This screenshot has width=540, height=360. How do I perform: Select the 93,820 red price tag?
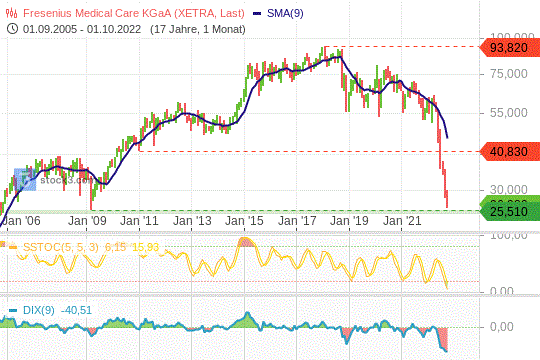pyautogui.click(x=510, y=48)
